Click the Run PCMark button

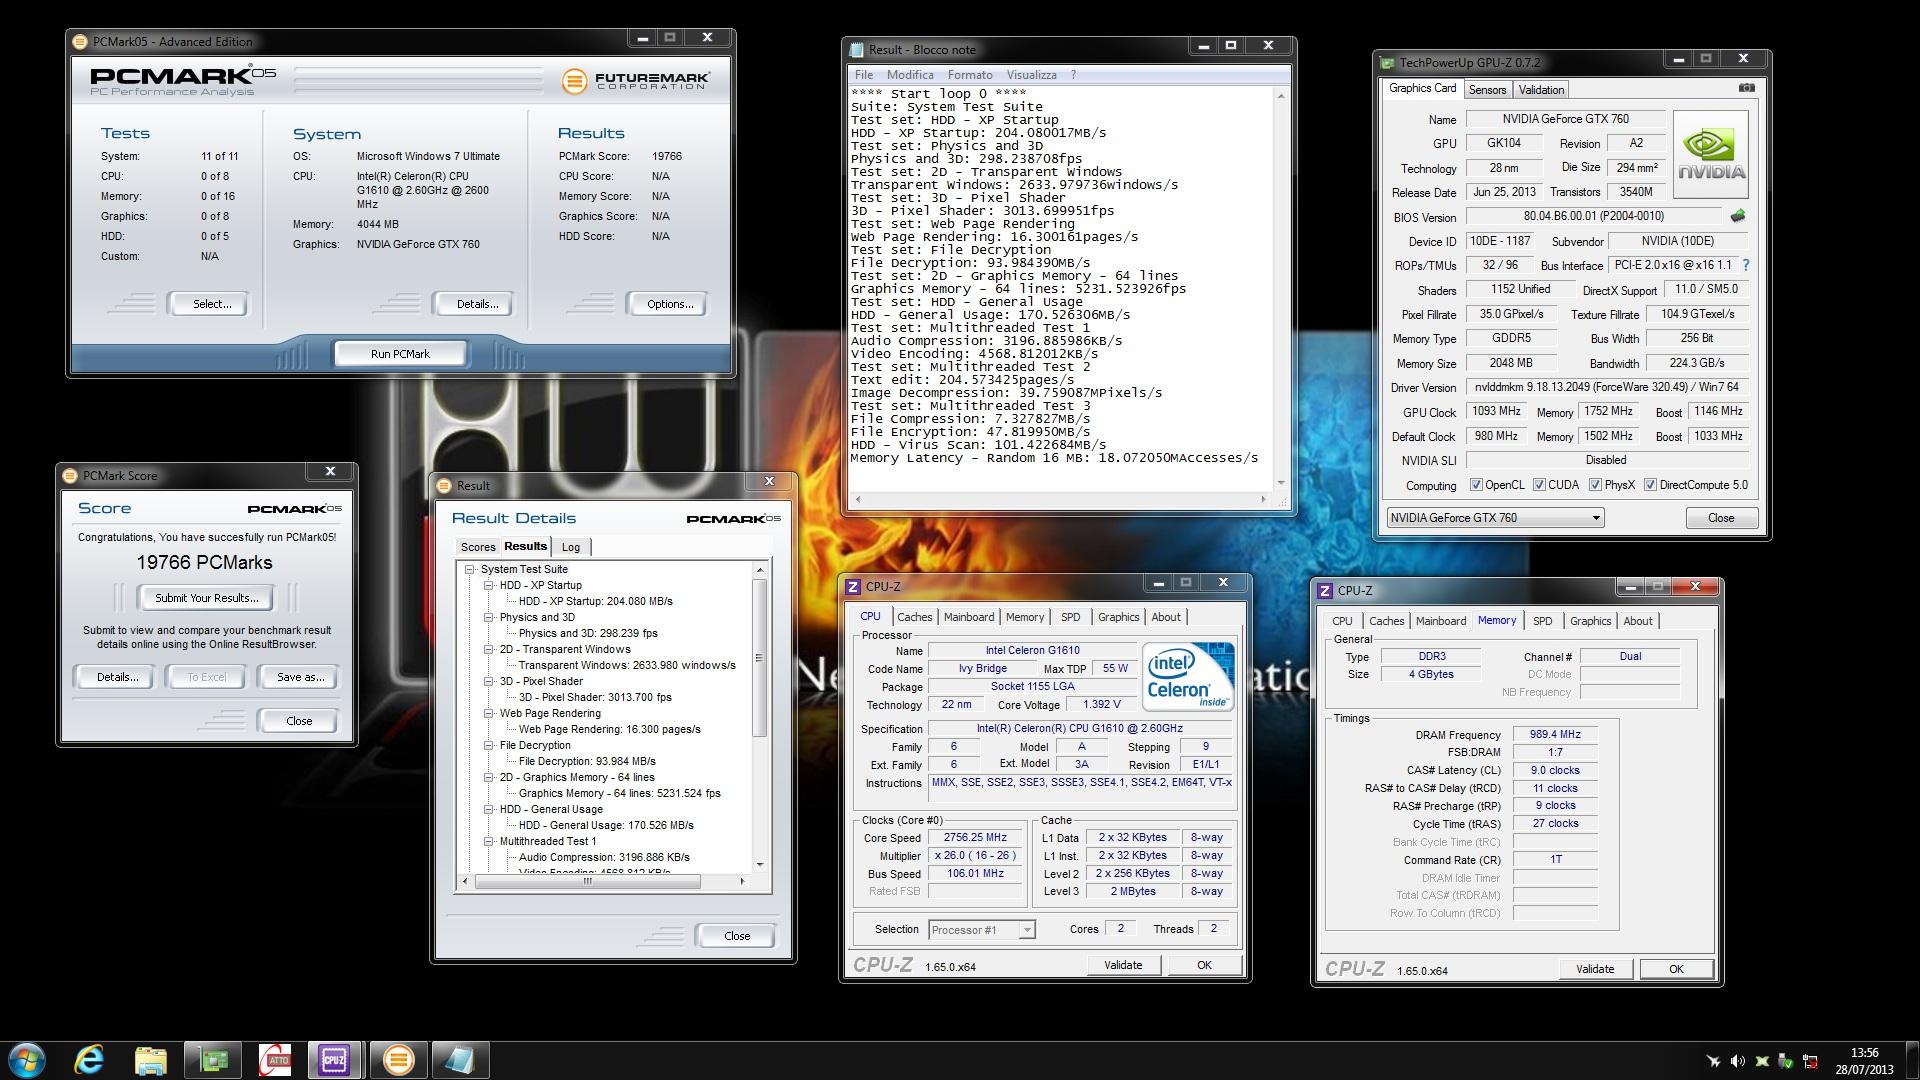(400, 354)
